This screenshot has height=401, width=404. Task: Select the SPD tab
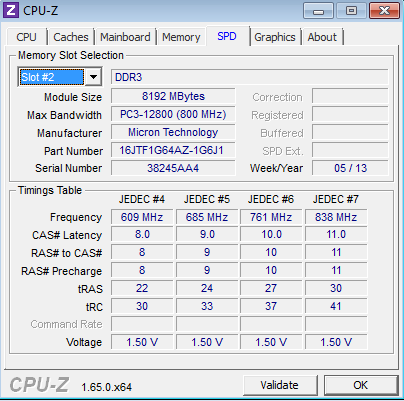pos(227,36)
